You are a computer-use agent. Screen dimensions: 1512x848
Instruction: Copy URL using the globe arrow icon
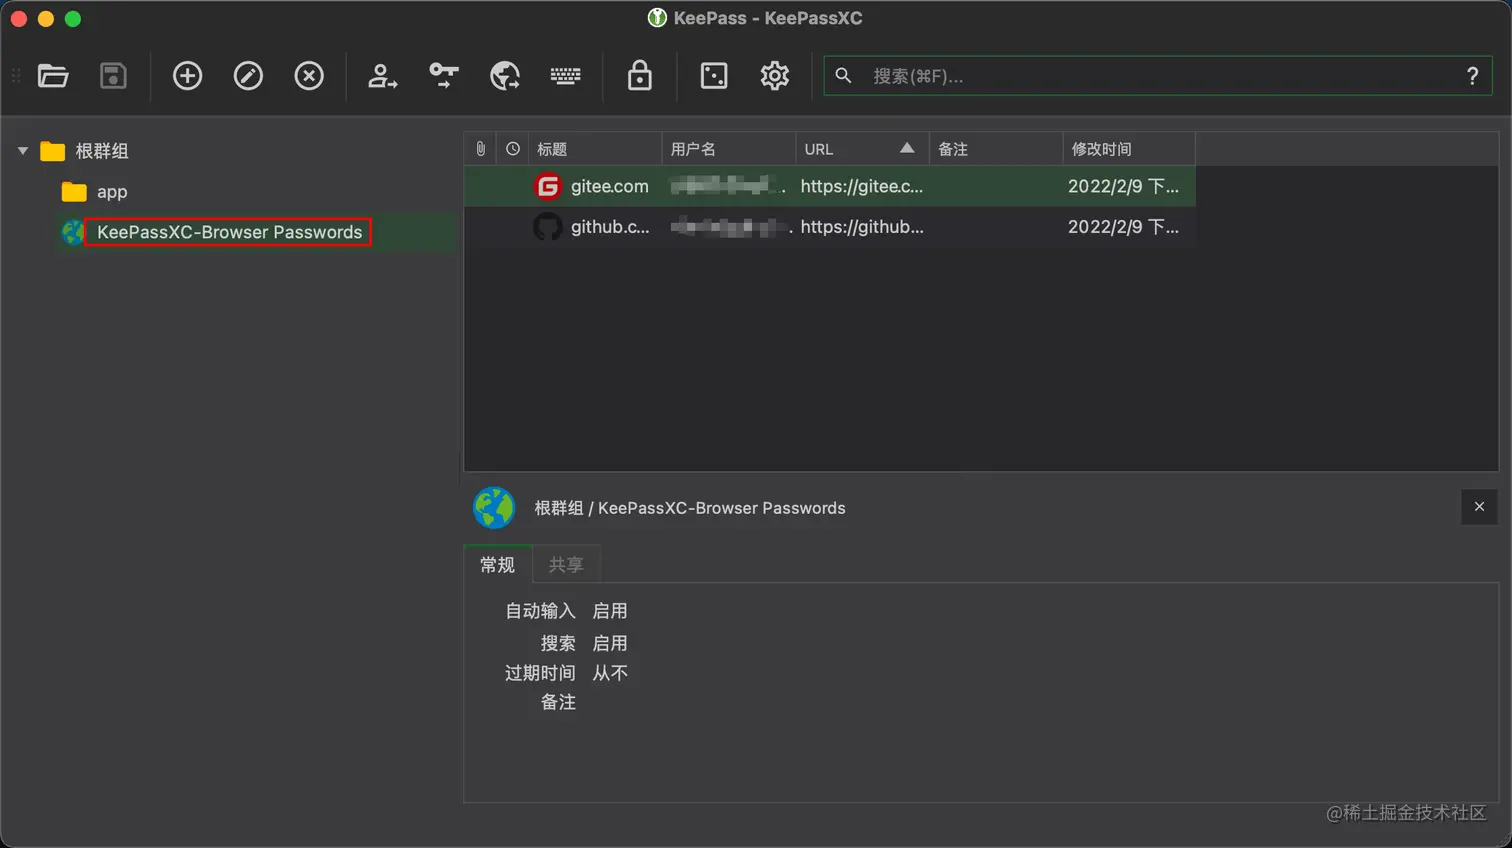point(505,76)
